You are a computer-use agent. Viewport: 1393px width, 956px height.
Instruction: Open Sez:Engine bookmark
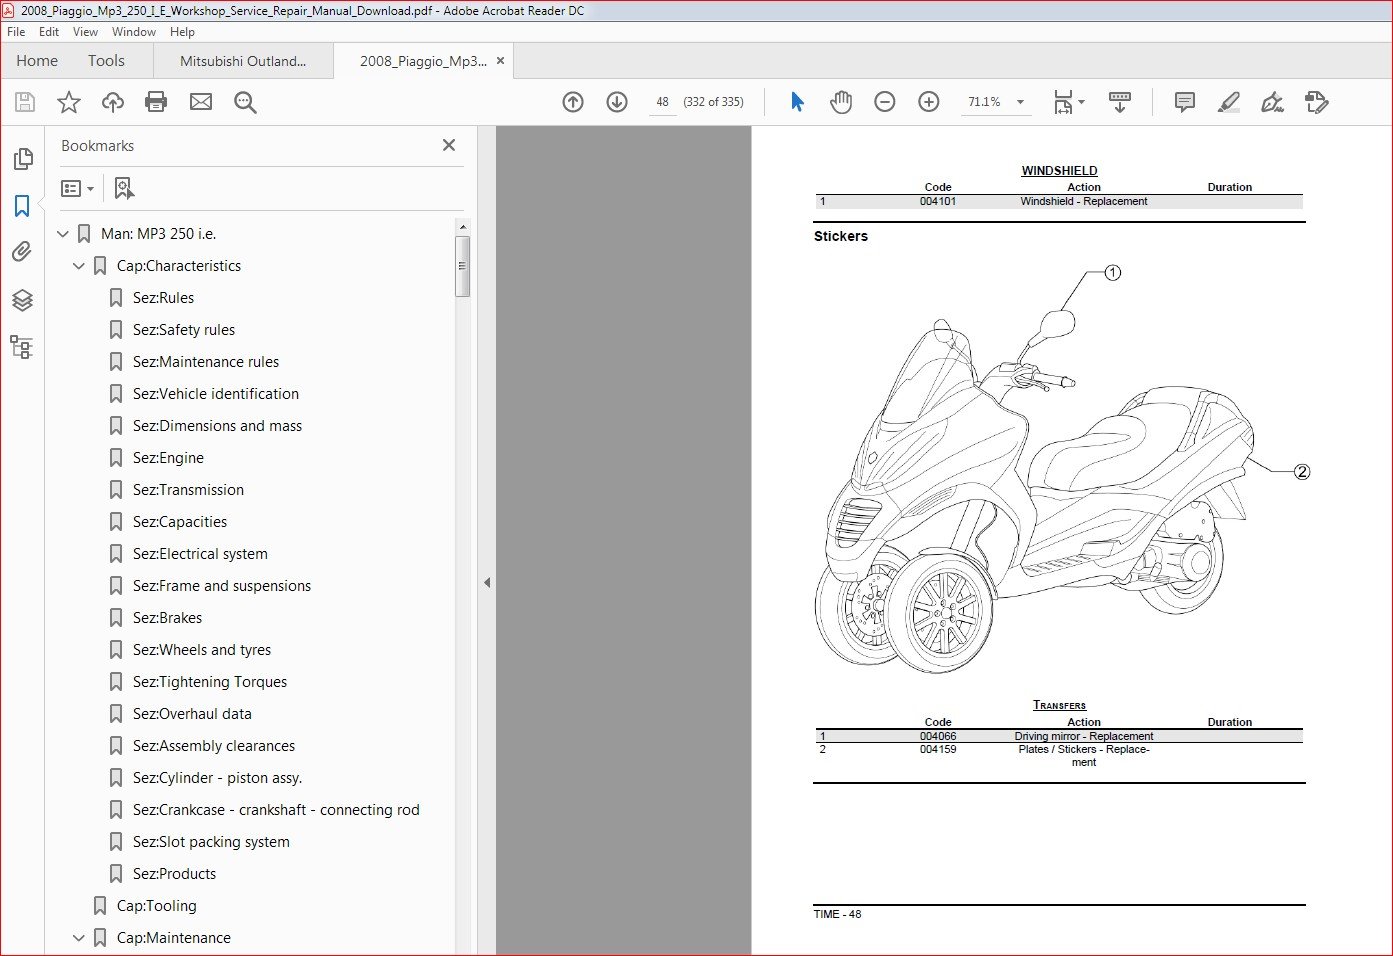point(168,458)
